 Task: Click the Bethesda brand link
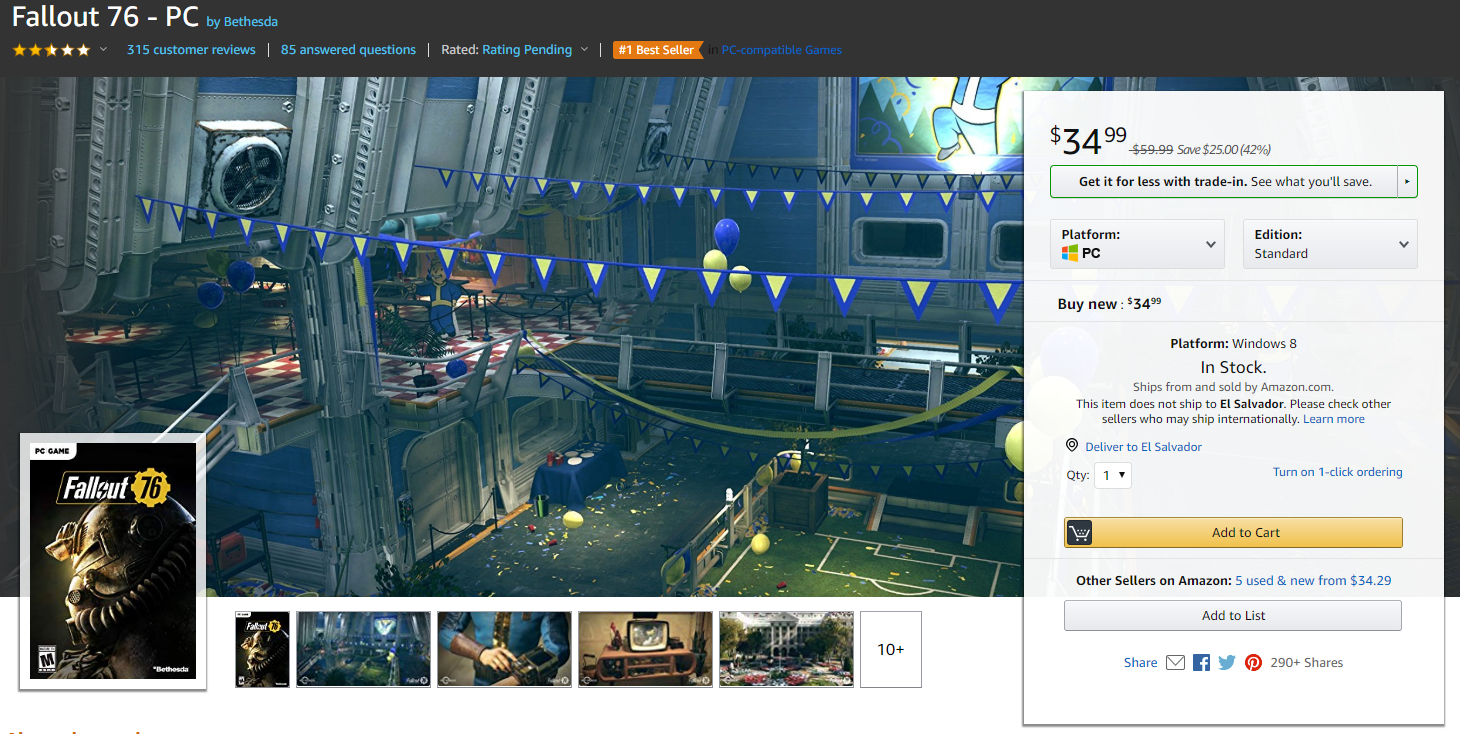[x=251, y=22]
